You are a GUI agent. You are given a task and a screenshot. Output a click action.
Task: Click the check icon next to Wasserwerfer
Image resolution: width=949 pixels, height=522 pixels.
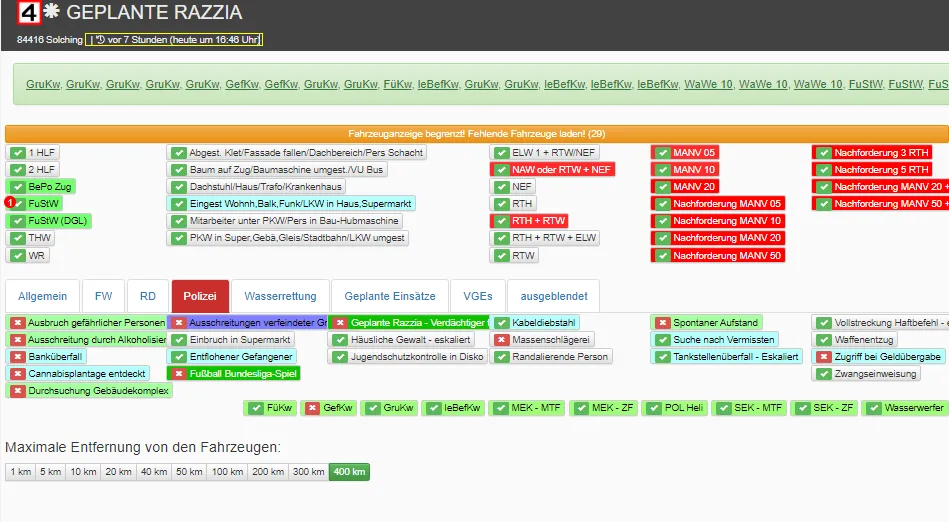tap(874, 408)
